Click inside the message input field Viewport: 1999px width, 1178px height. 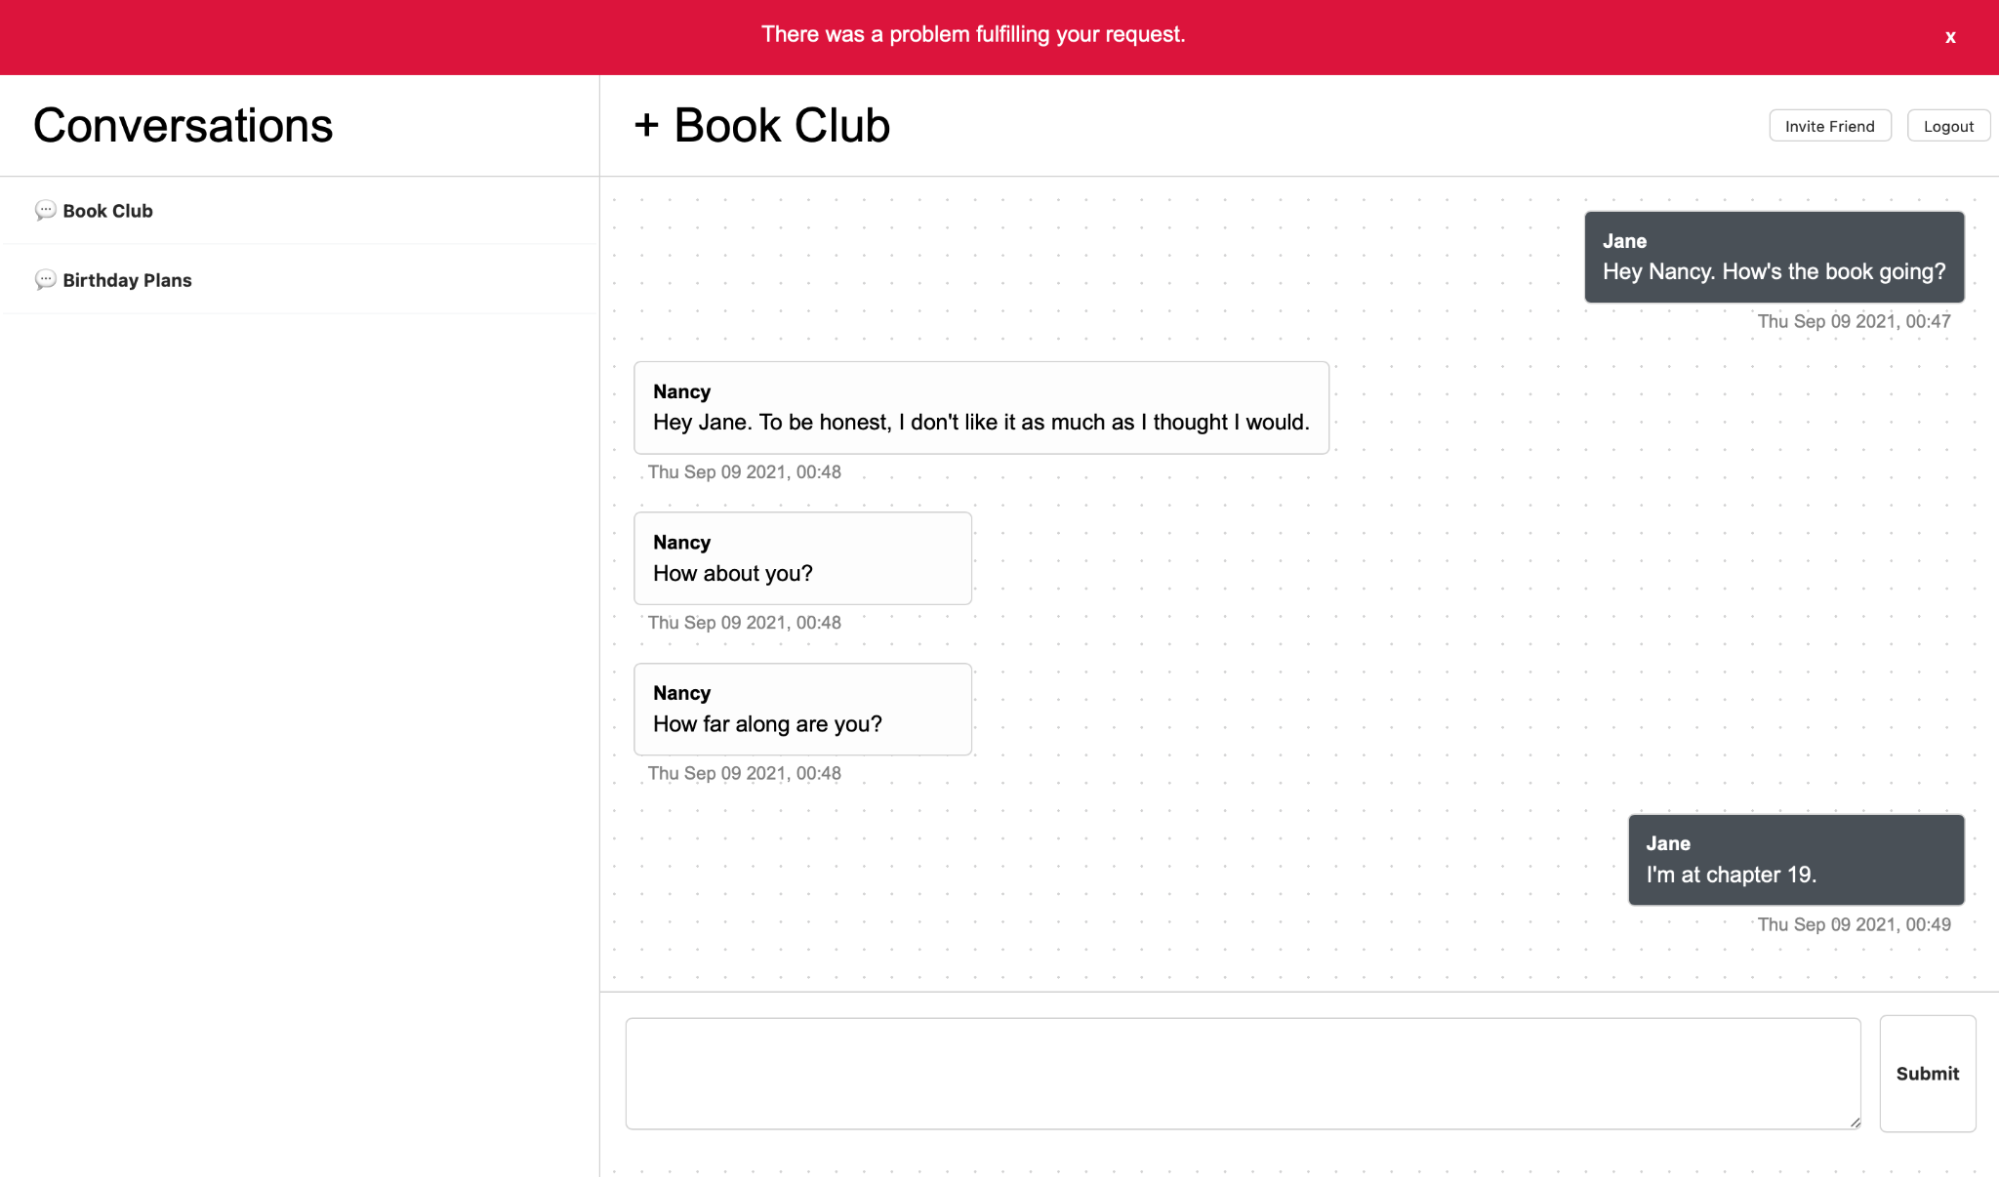[x=1242, y=1072]
